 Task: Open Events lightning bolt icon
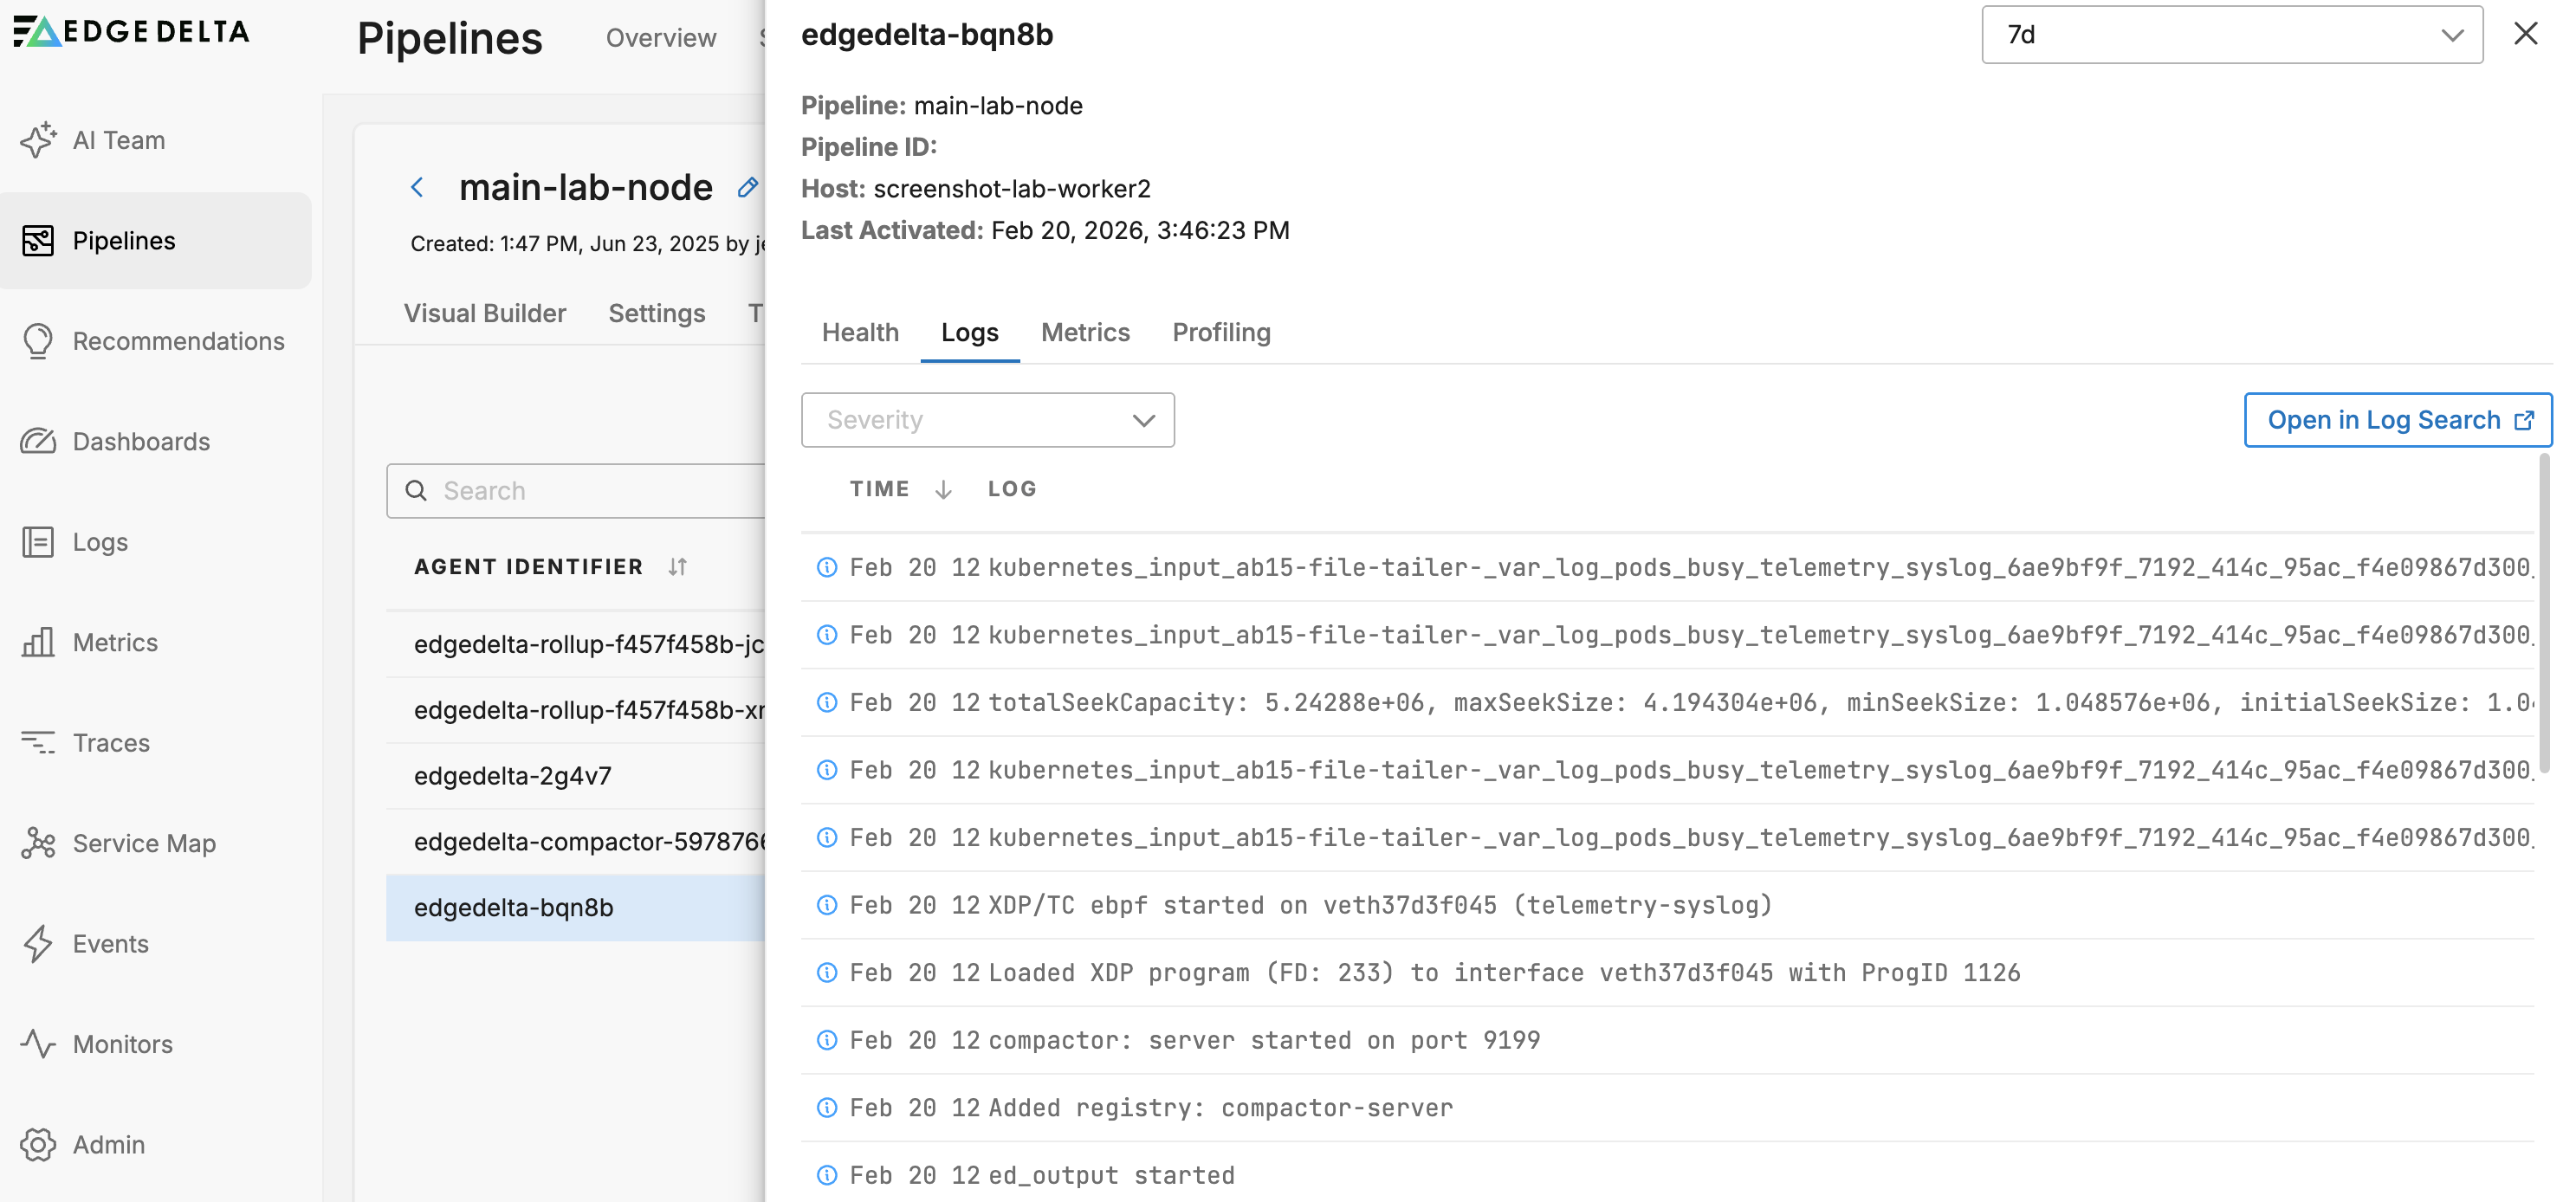click(38, 943)
